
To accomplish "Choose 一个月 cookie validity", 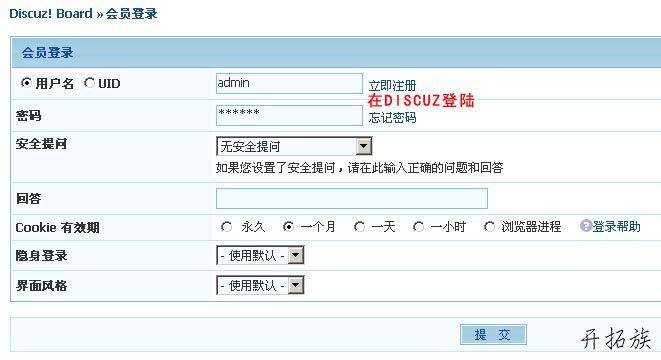I will pos(288,227).
